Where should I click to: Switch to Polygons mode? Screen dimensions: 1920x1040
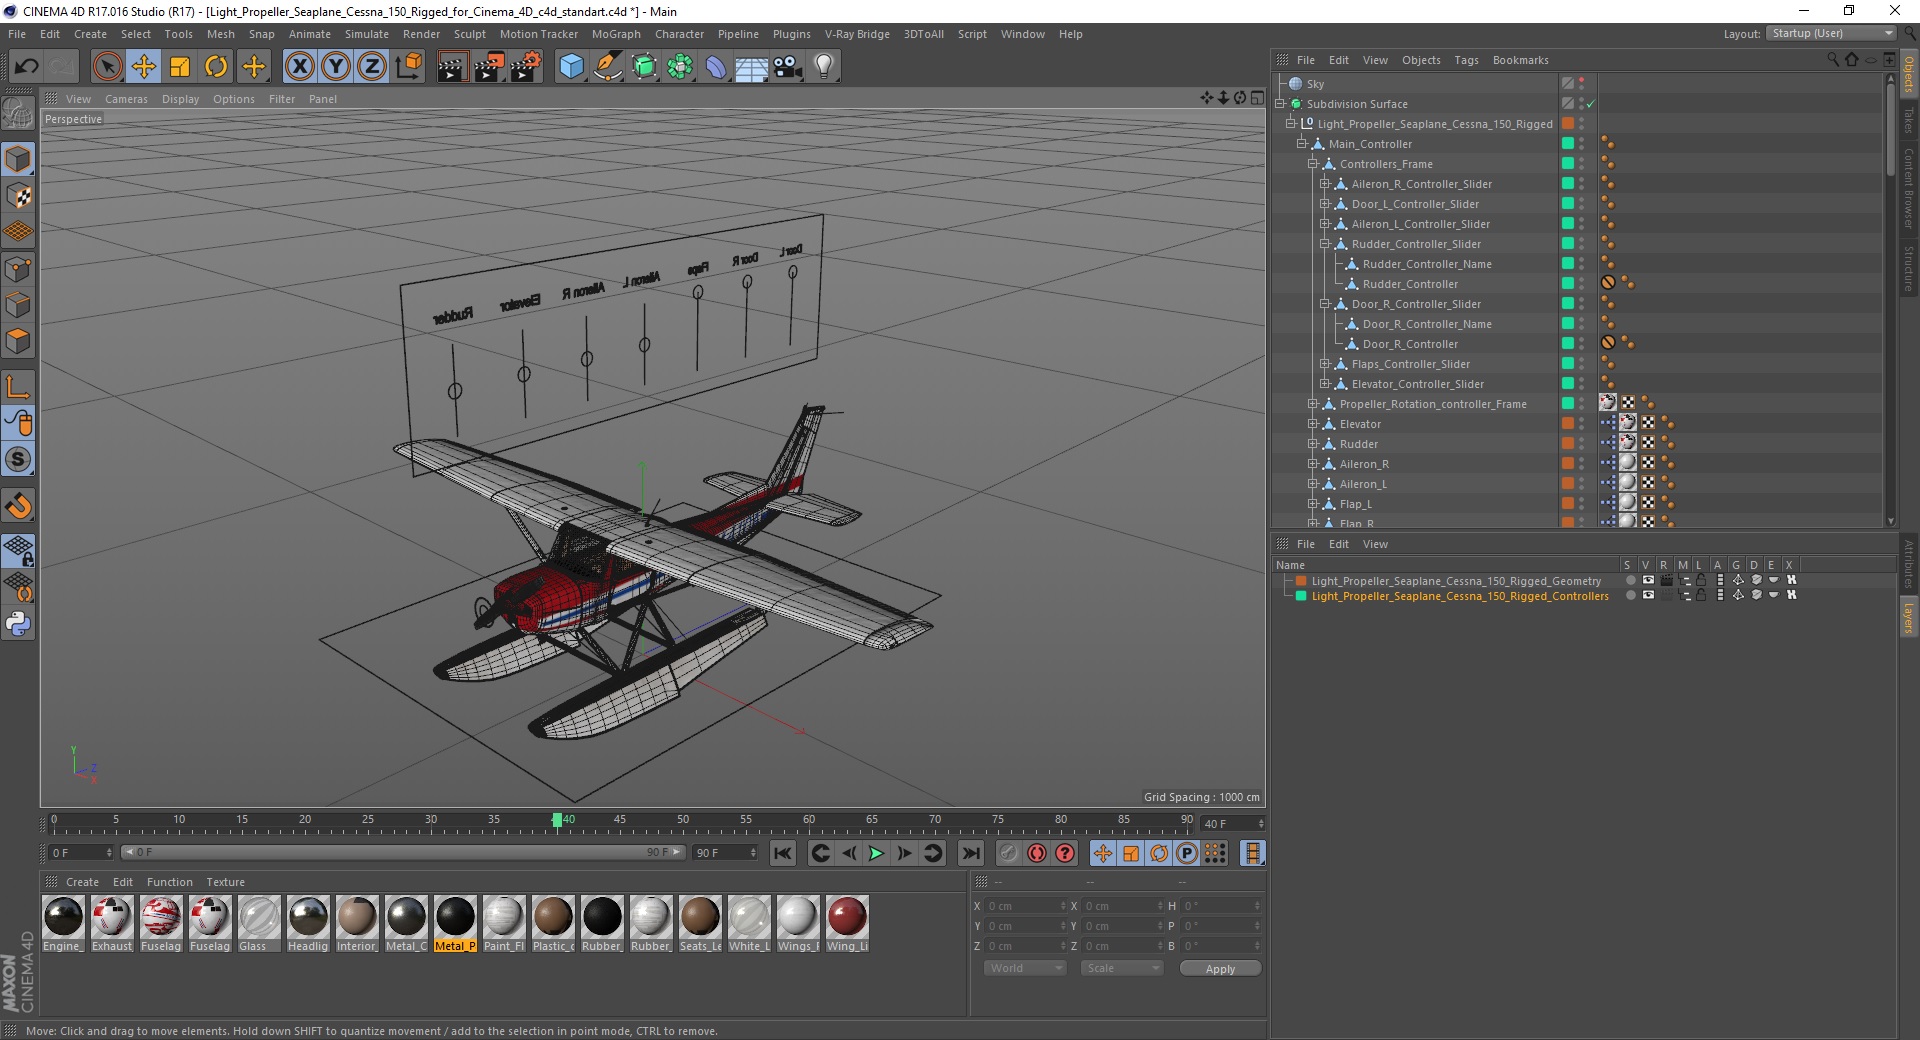18,341
